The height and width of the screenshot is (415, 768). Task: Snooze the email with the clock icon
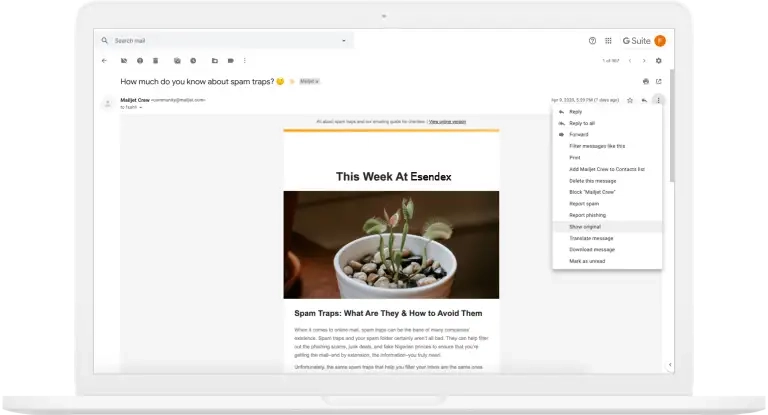193,61
